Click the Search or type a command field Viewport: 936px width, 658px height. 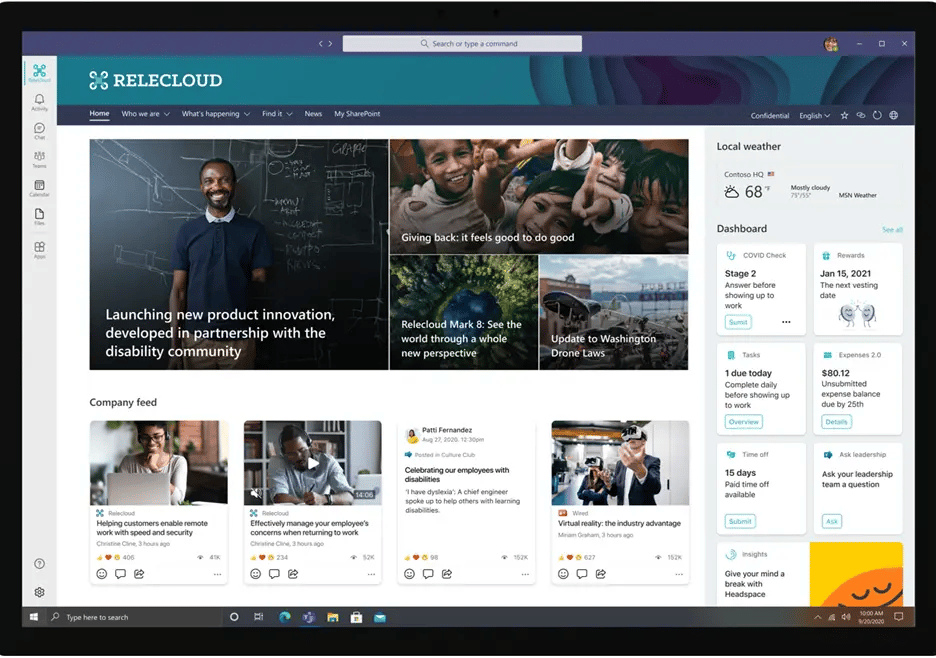click(464, 43)
